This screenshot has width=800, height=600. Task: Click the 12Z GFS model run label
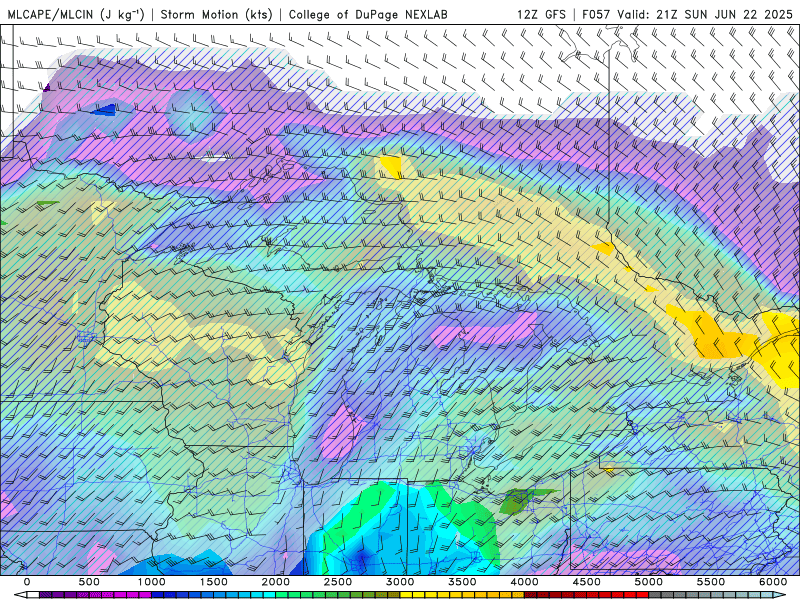coord(541,14)
